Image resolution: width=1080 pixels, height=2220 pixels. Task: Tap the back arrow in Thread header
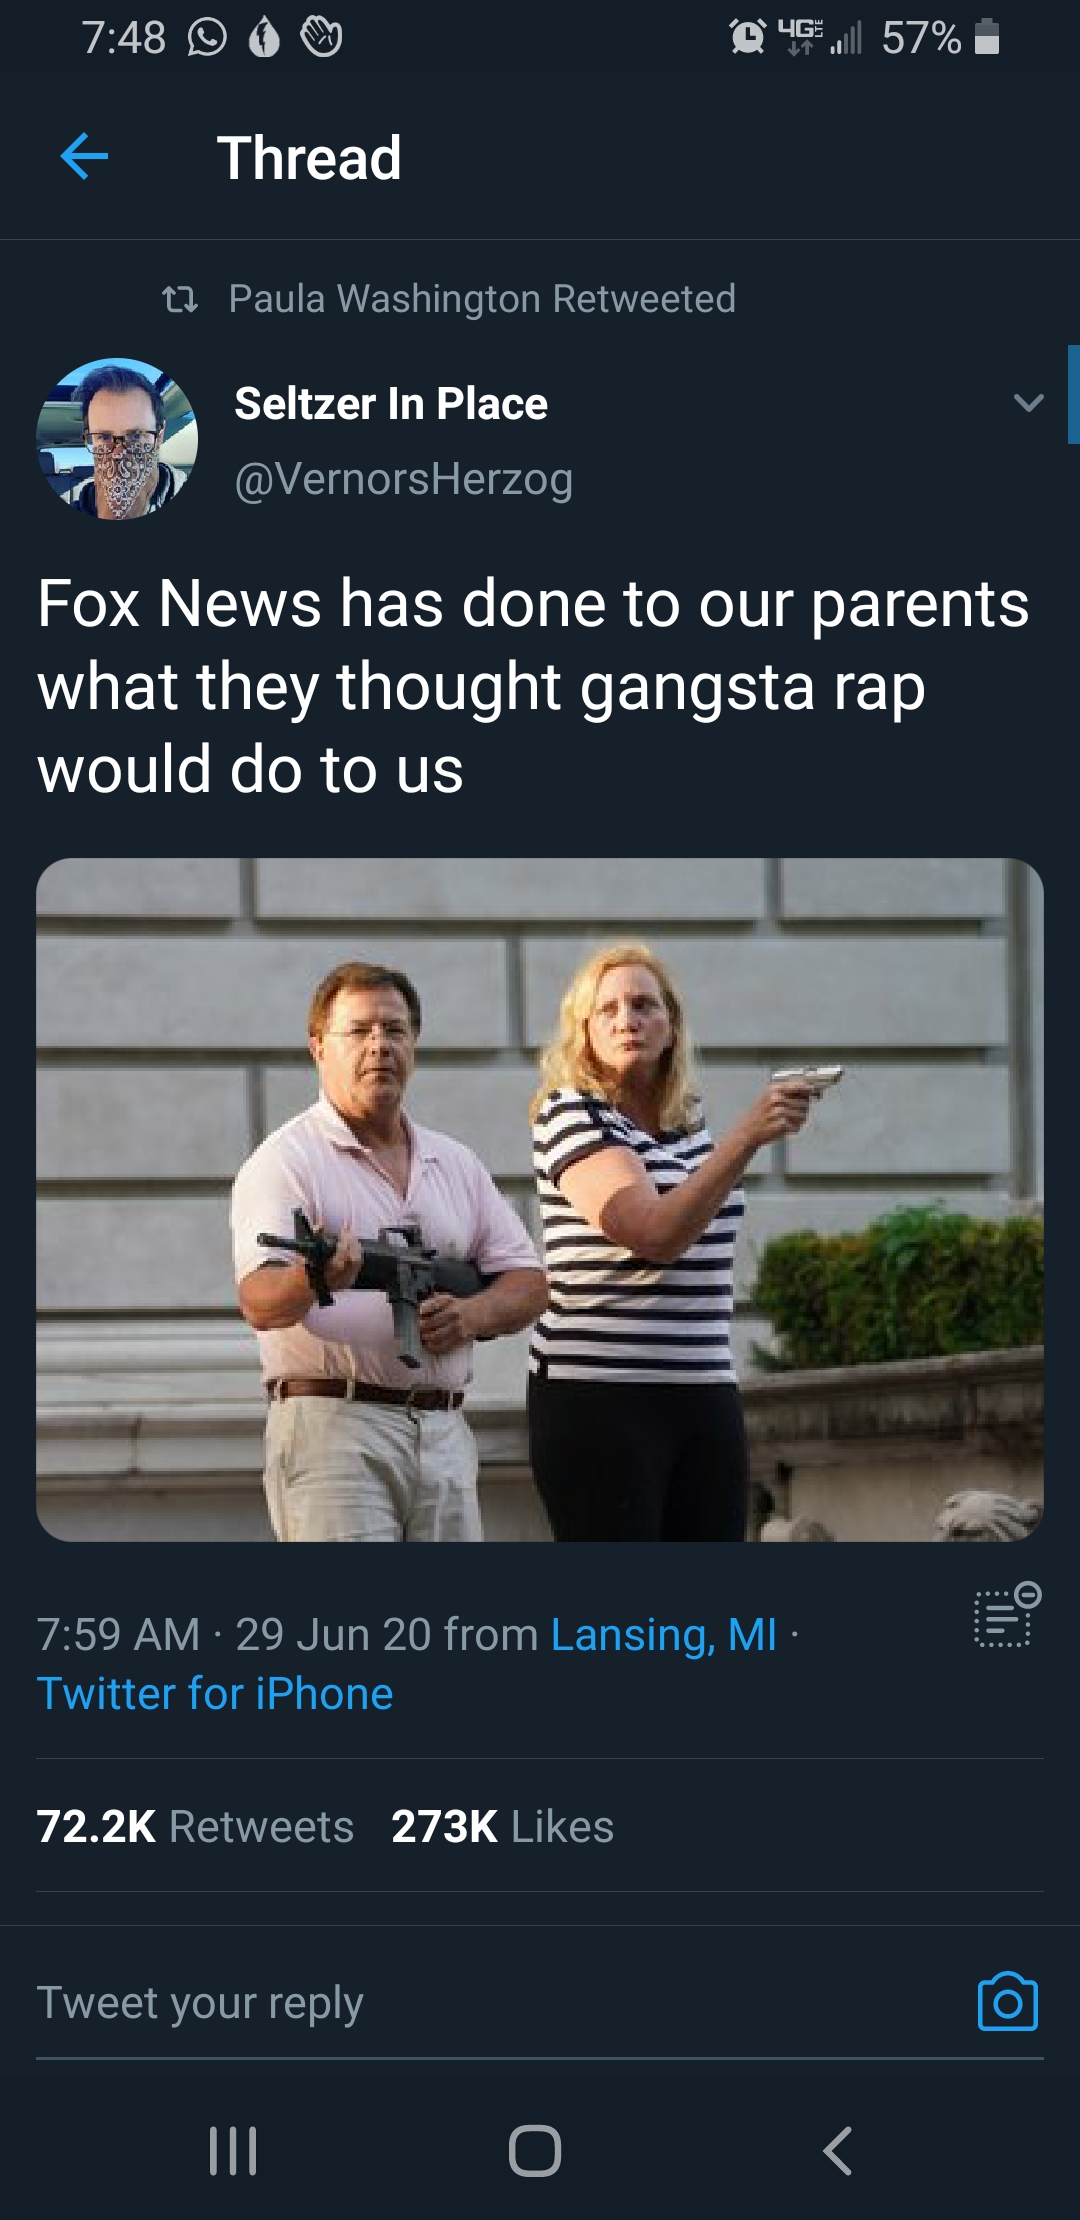click(x=84, y=157)
